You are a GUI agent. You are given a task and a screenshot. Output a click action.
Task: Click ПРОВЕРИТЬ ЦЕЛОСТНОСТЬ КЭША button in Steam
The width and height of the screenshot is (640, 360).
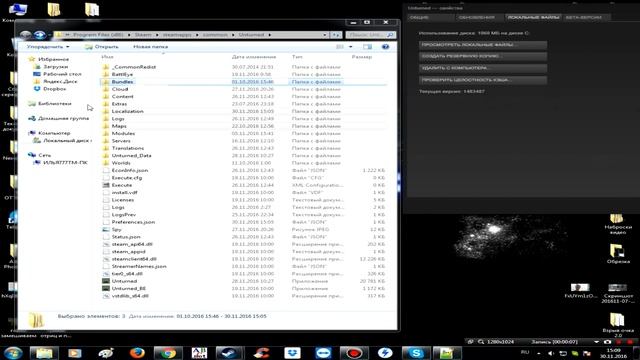click(483, 80)
